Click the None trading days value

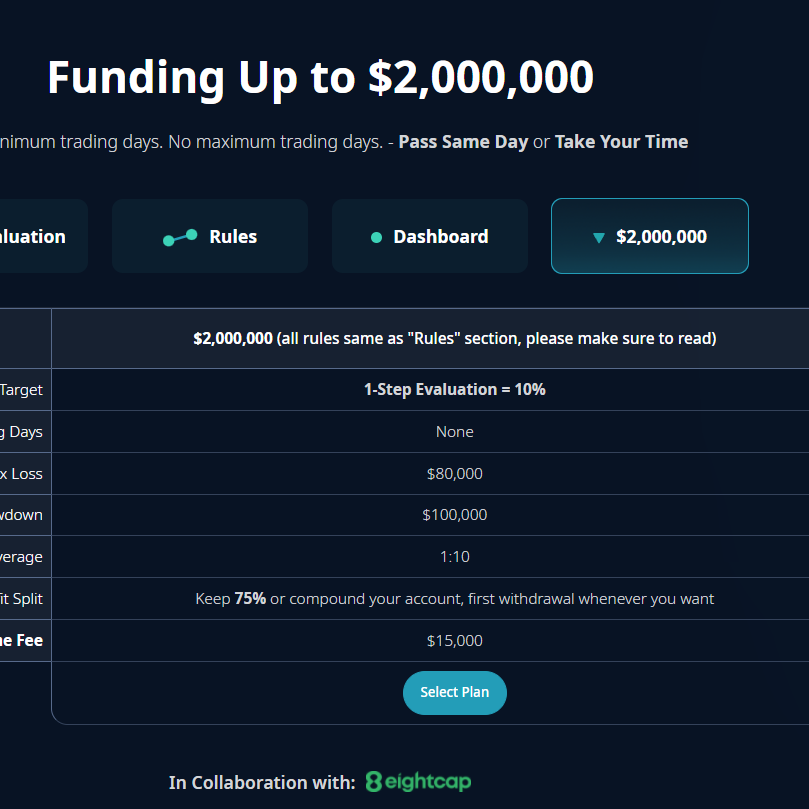click(x=455, y=432)
